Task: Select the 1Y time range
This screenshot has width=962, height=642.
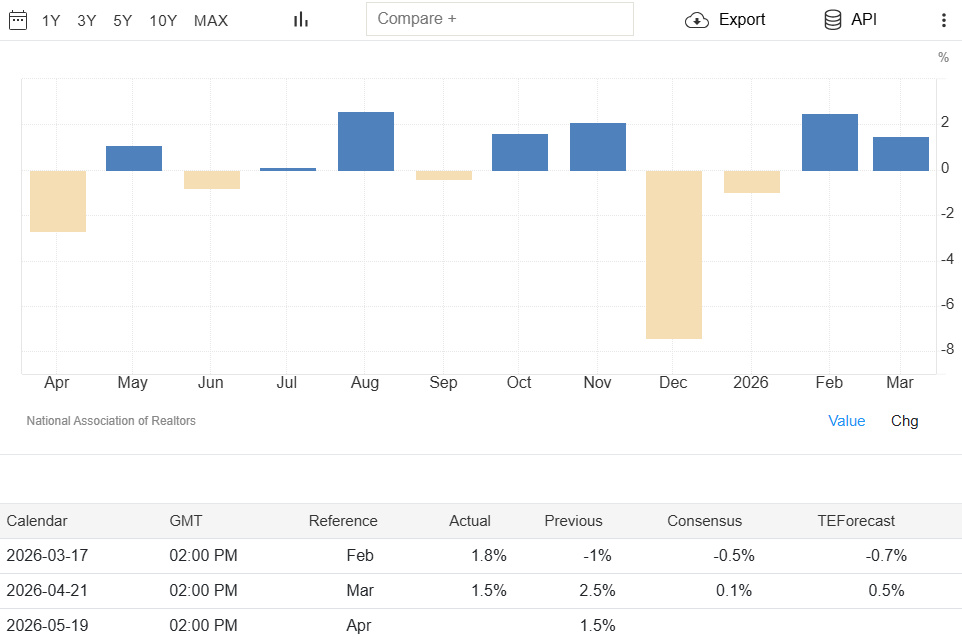Action: tap(51, 21)
